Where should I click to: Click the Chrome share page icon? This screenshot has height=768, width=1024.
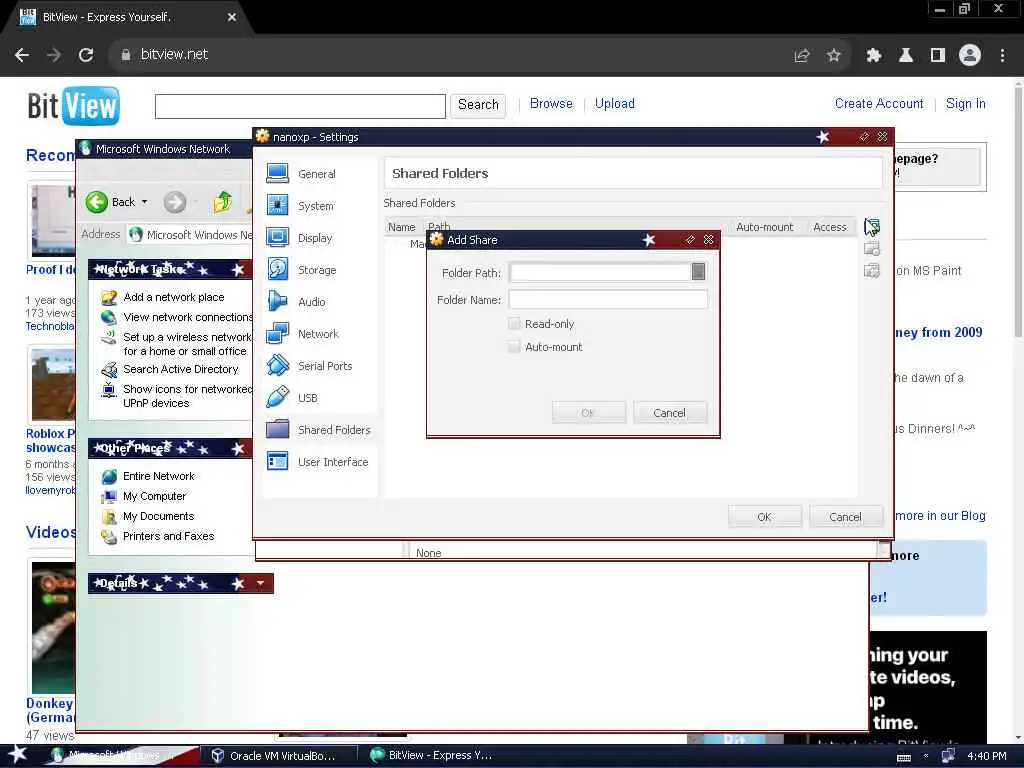click(x=802, y=56)
